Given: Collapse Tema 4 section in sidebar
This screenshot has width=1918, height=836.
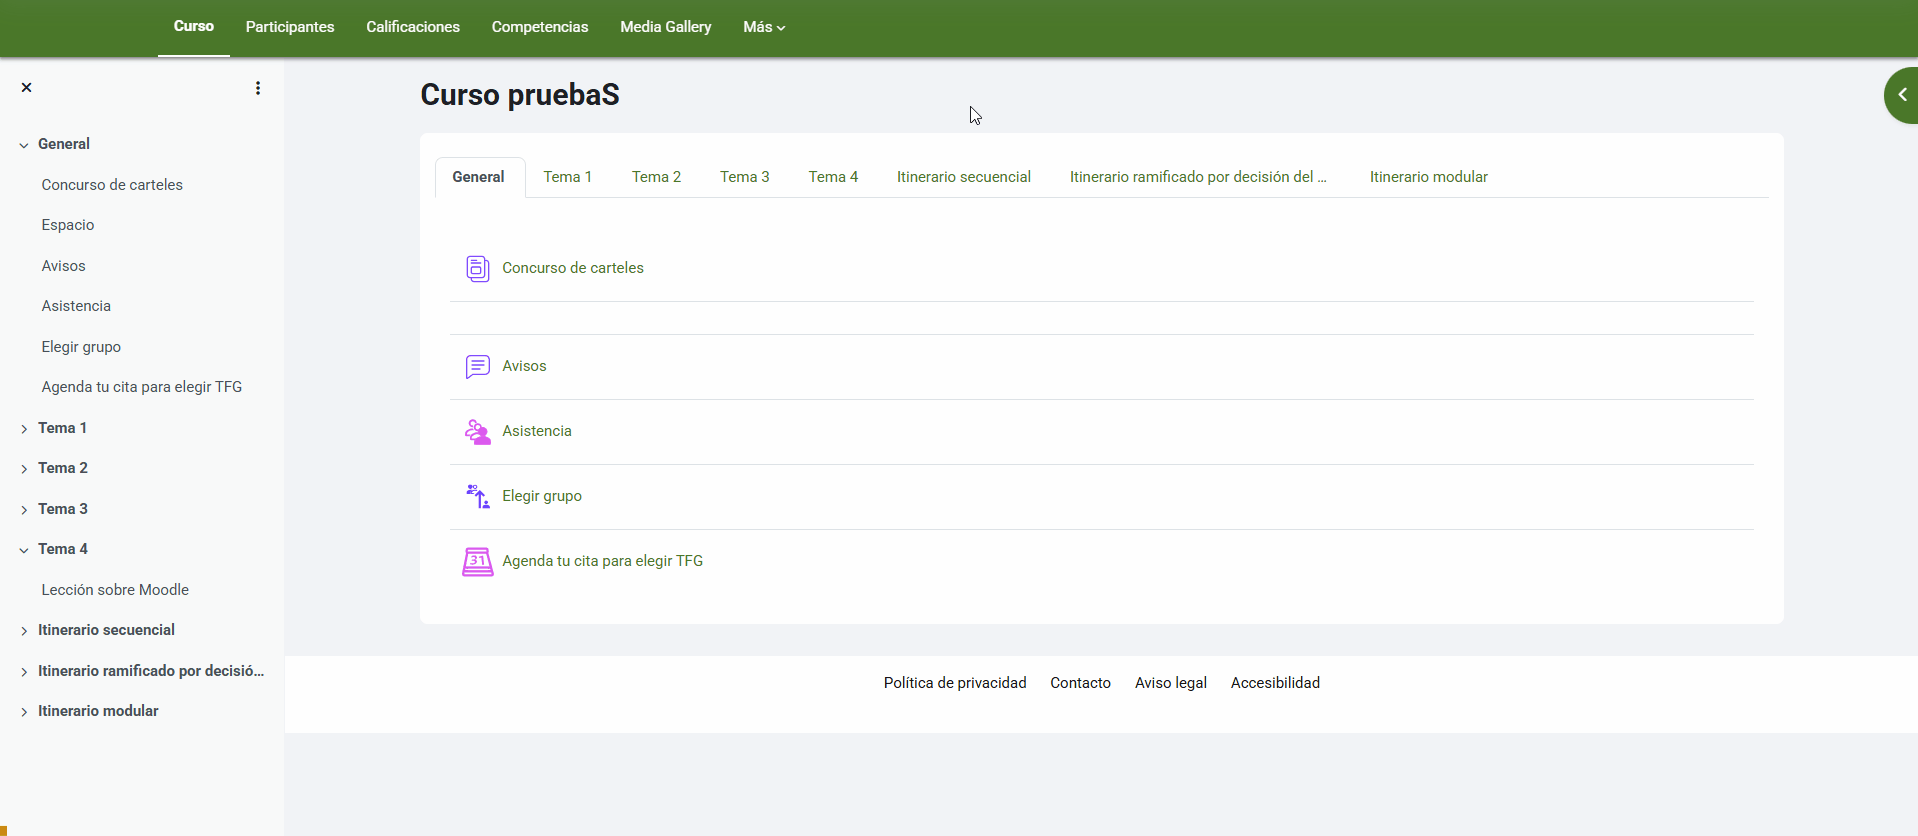Looking at the screenshot, I should [24, 550].
